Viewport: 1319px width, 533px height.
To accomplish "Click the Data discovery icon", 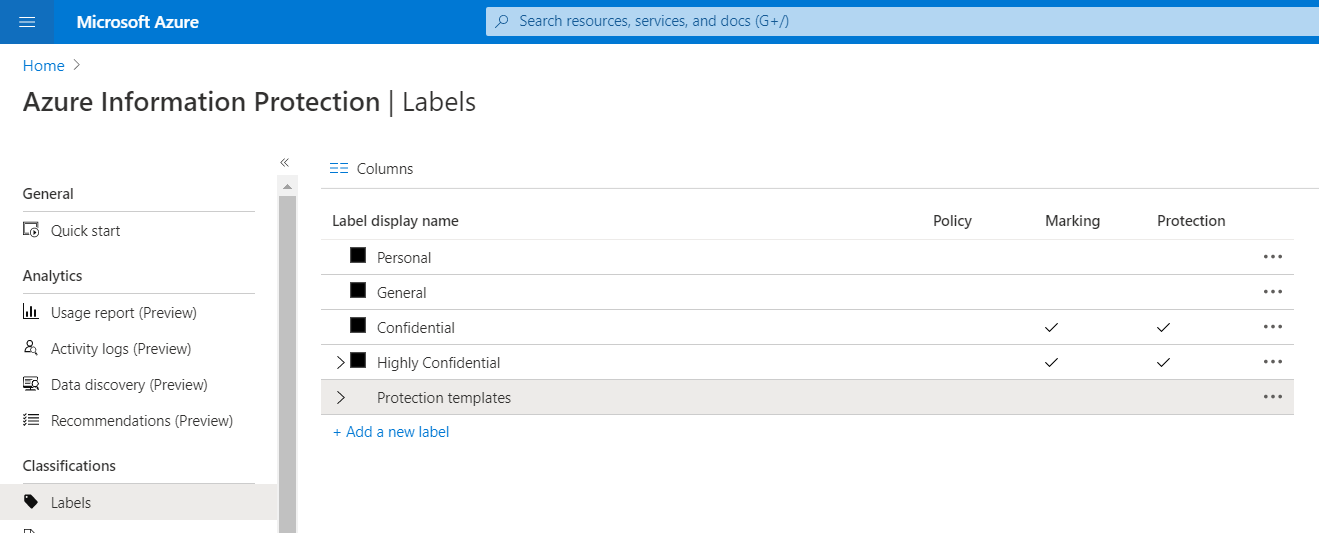I will click(x=31, y=384).
